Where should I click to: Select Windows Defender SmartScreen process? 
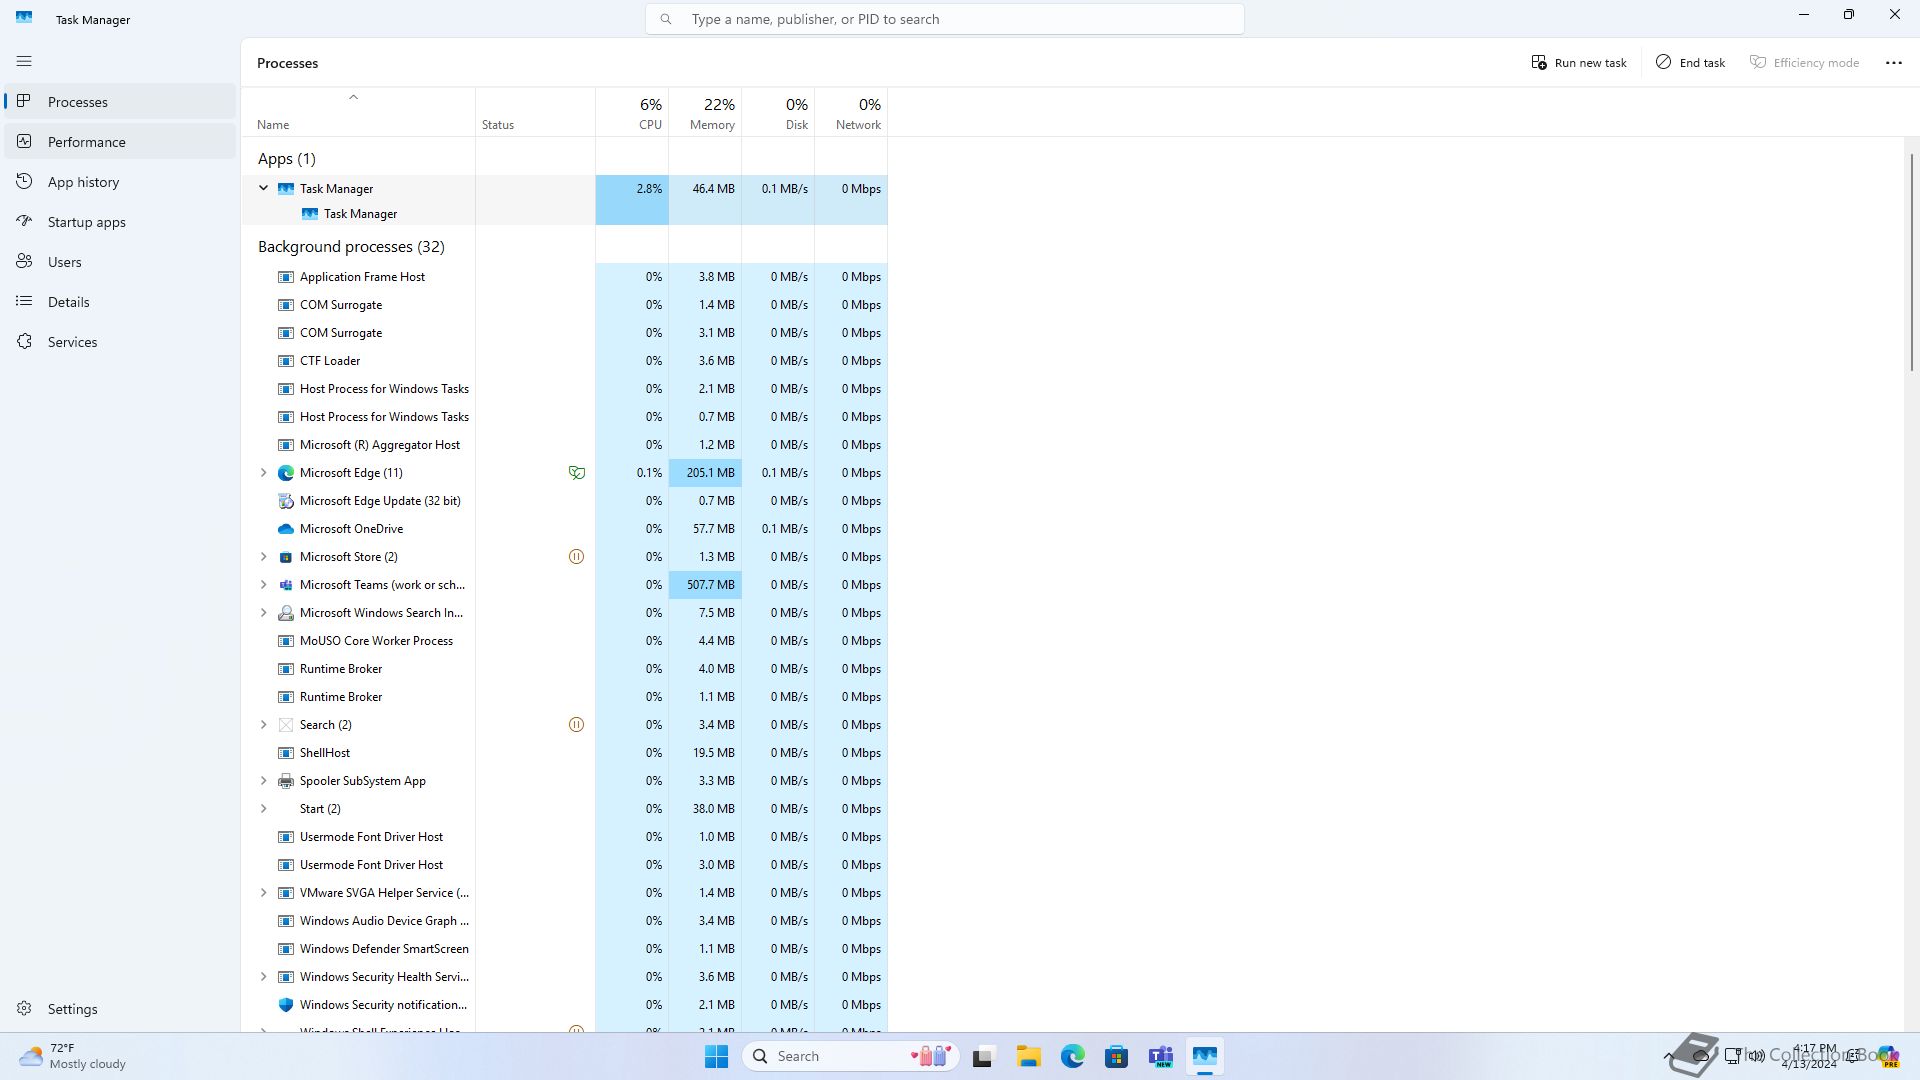pos(564,949)
